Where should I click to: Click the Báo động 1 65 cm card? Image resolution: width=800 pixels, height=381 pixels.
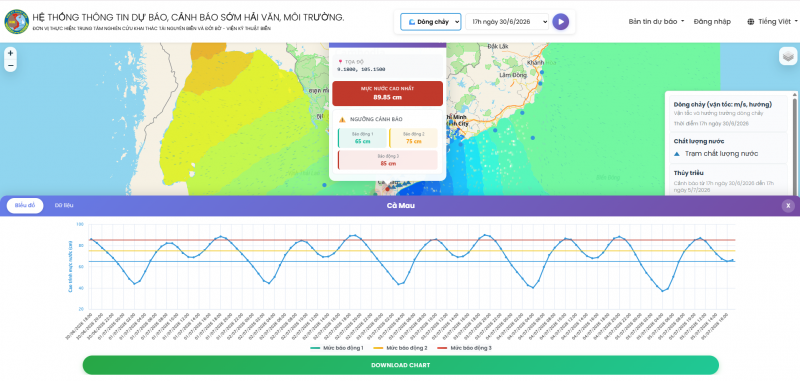click(x=362, y=138)
